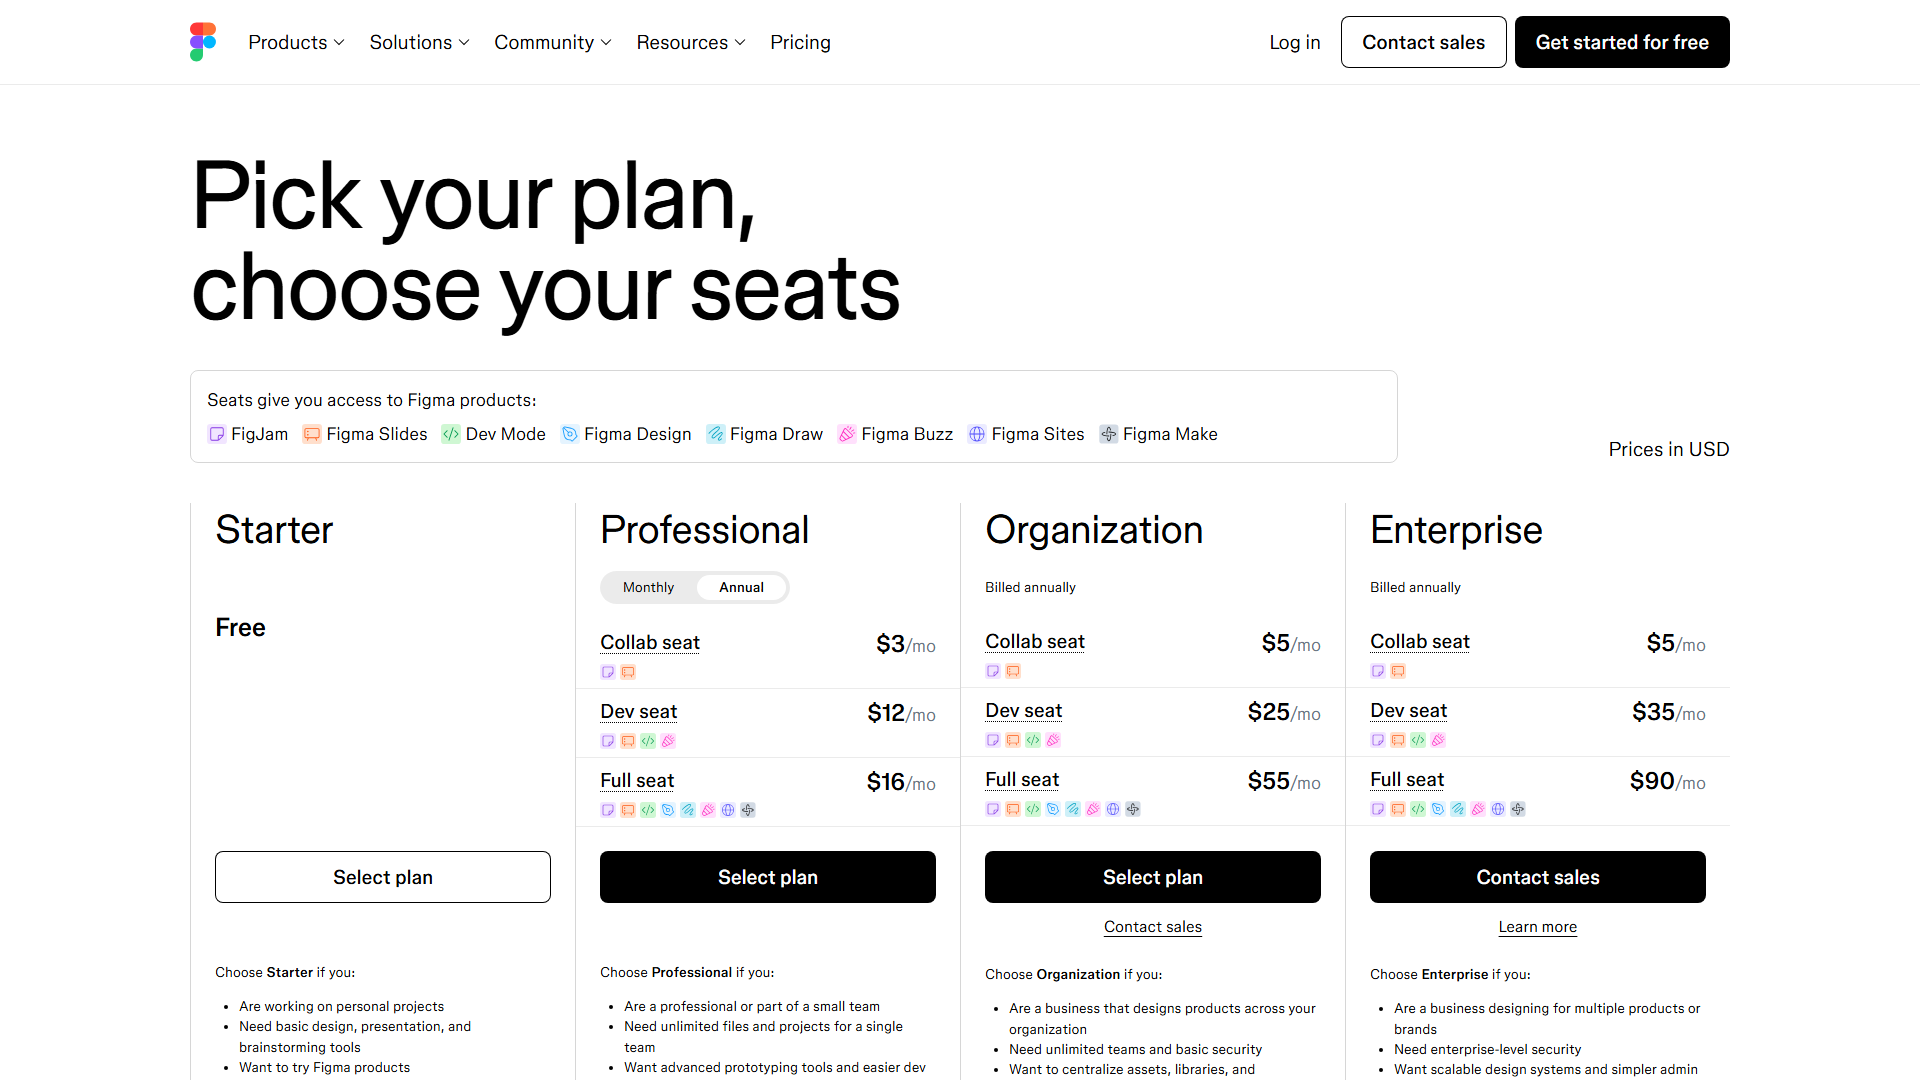Image resolution: width=1920 pixels, height=1080 pixels.
Task: Select the Annual billing option
Action: tap(741, 587)
